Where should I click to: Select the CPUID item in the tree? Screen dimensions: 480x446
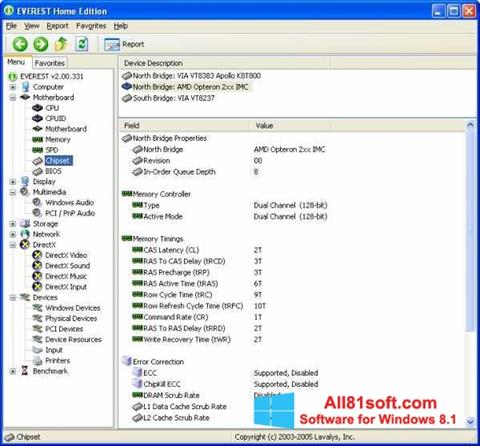pos(56,118)
